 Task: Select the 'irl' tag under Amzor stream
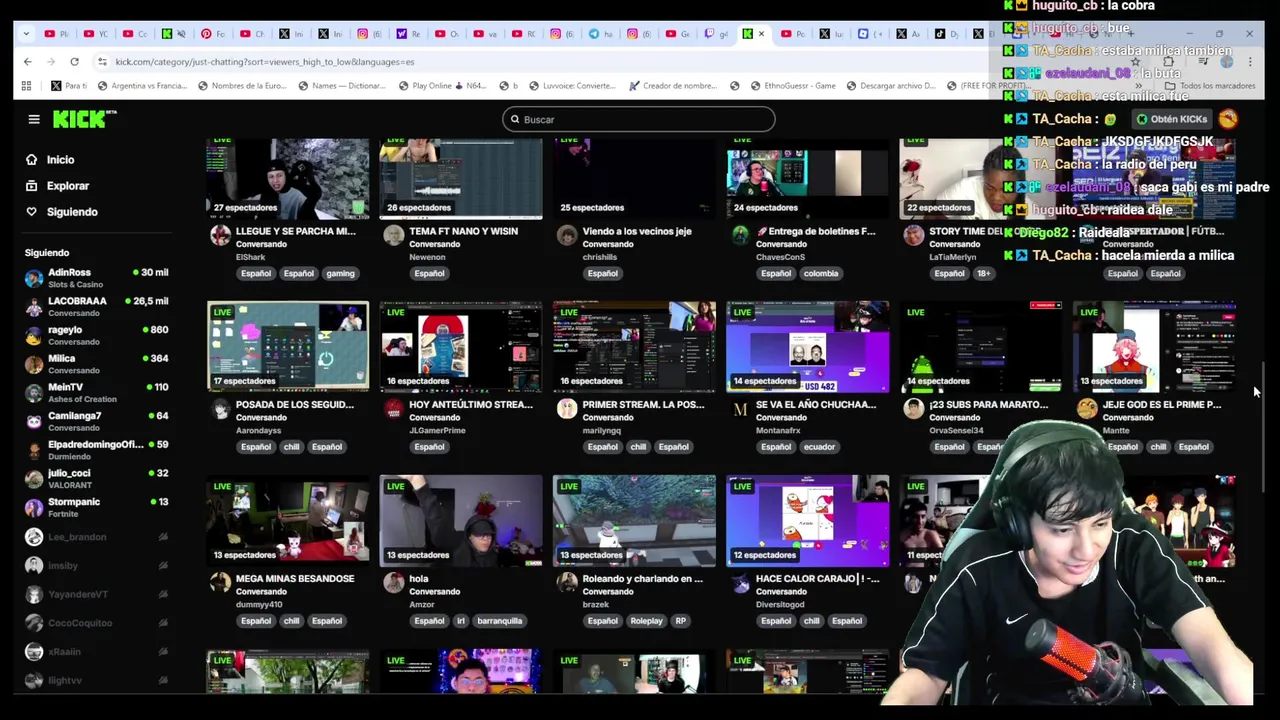[x=461, y=621]
